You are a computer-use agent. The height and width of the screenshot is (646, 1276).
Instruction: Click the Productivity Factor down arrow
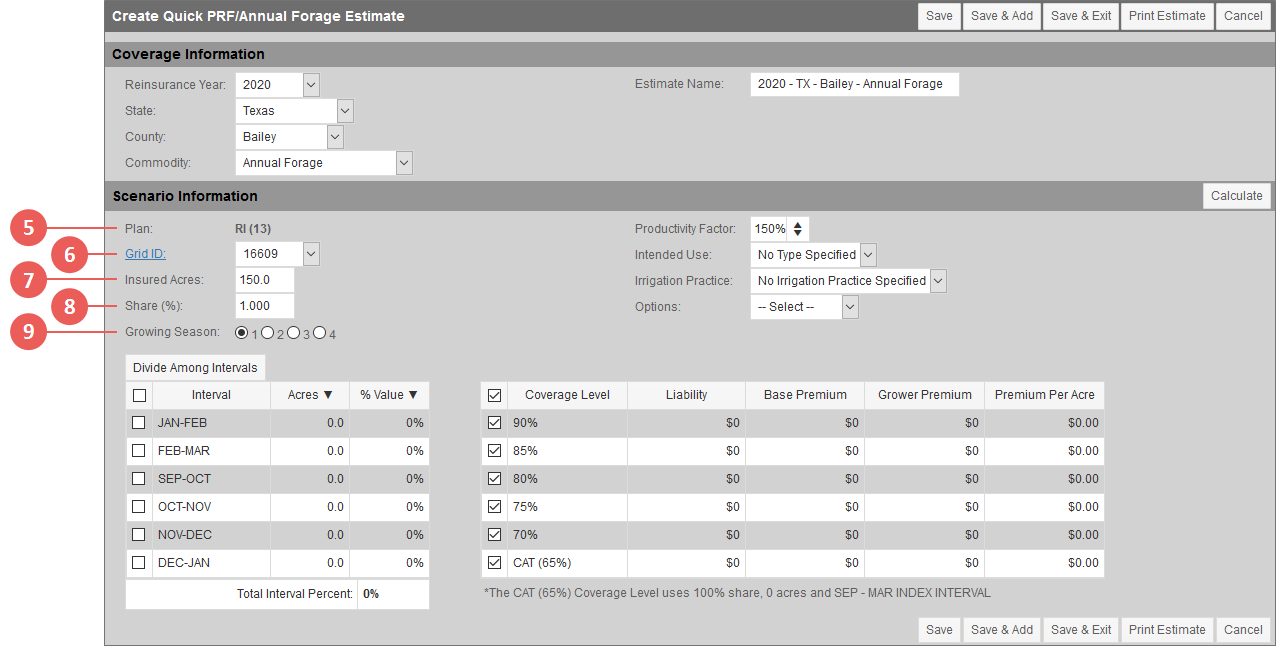798,232
